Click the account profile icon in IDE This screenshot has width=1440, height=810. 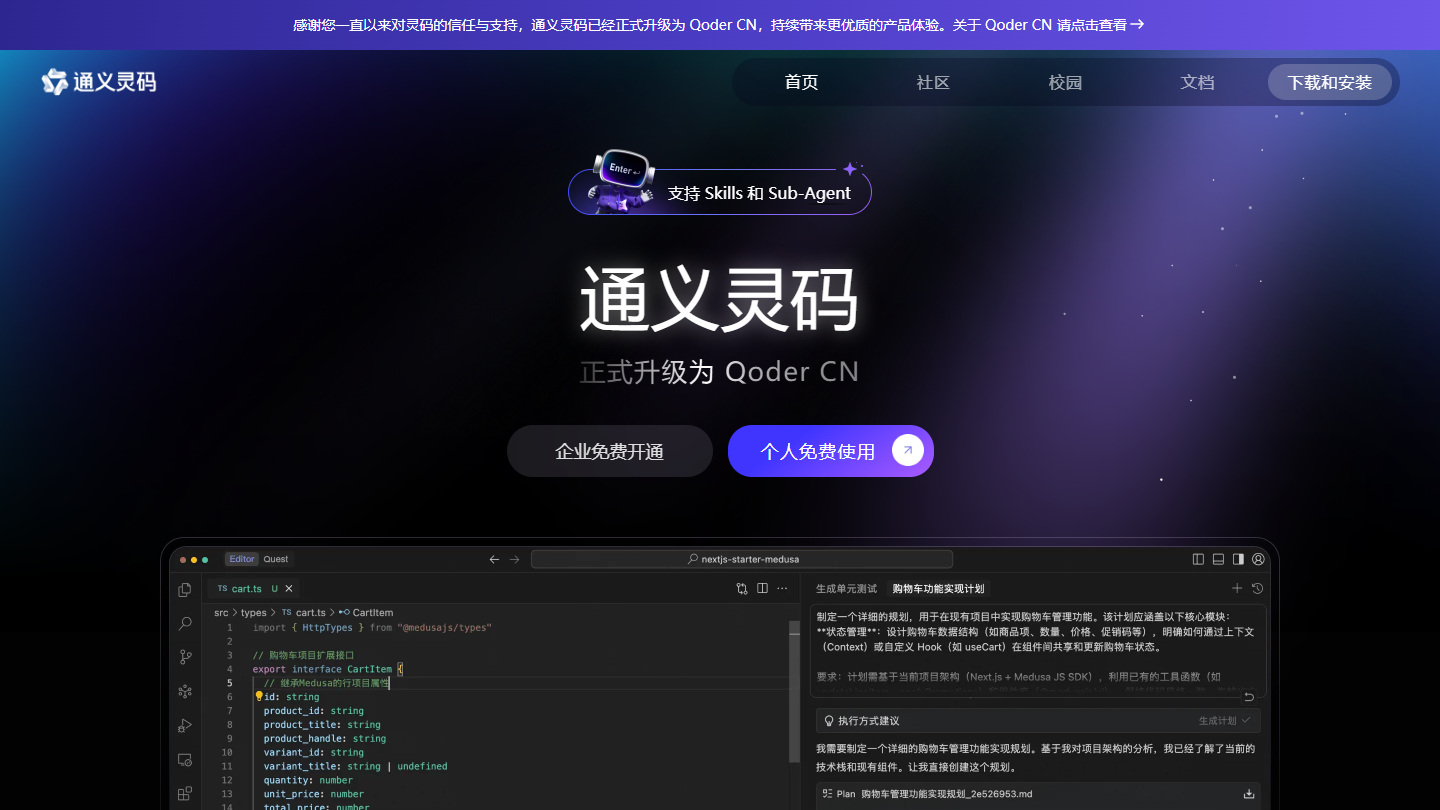click(x=1258, y=559)
